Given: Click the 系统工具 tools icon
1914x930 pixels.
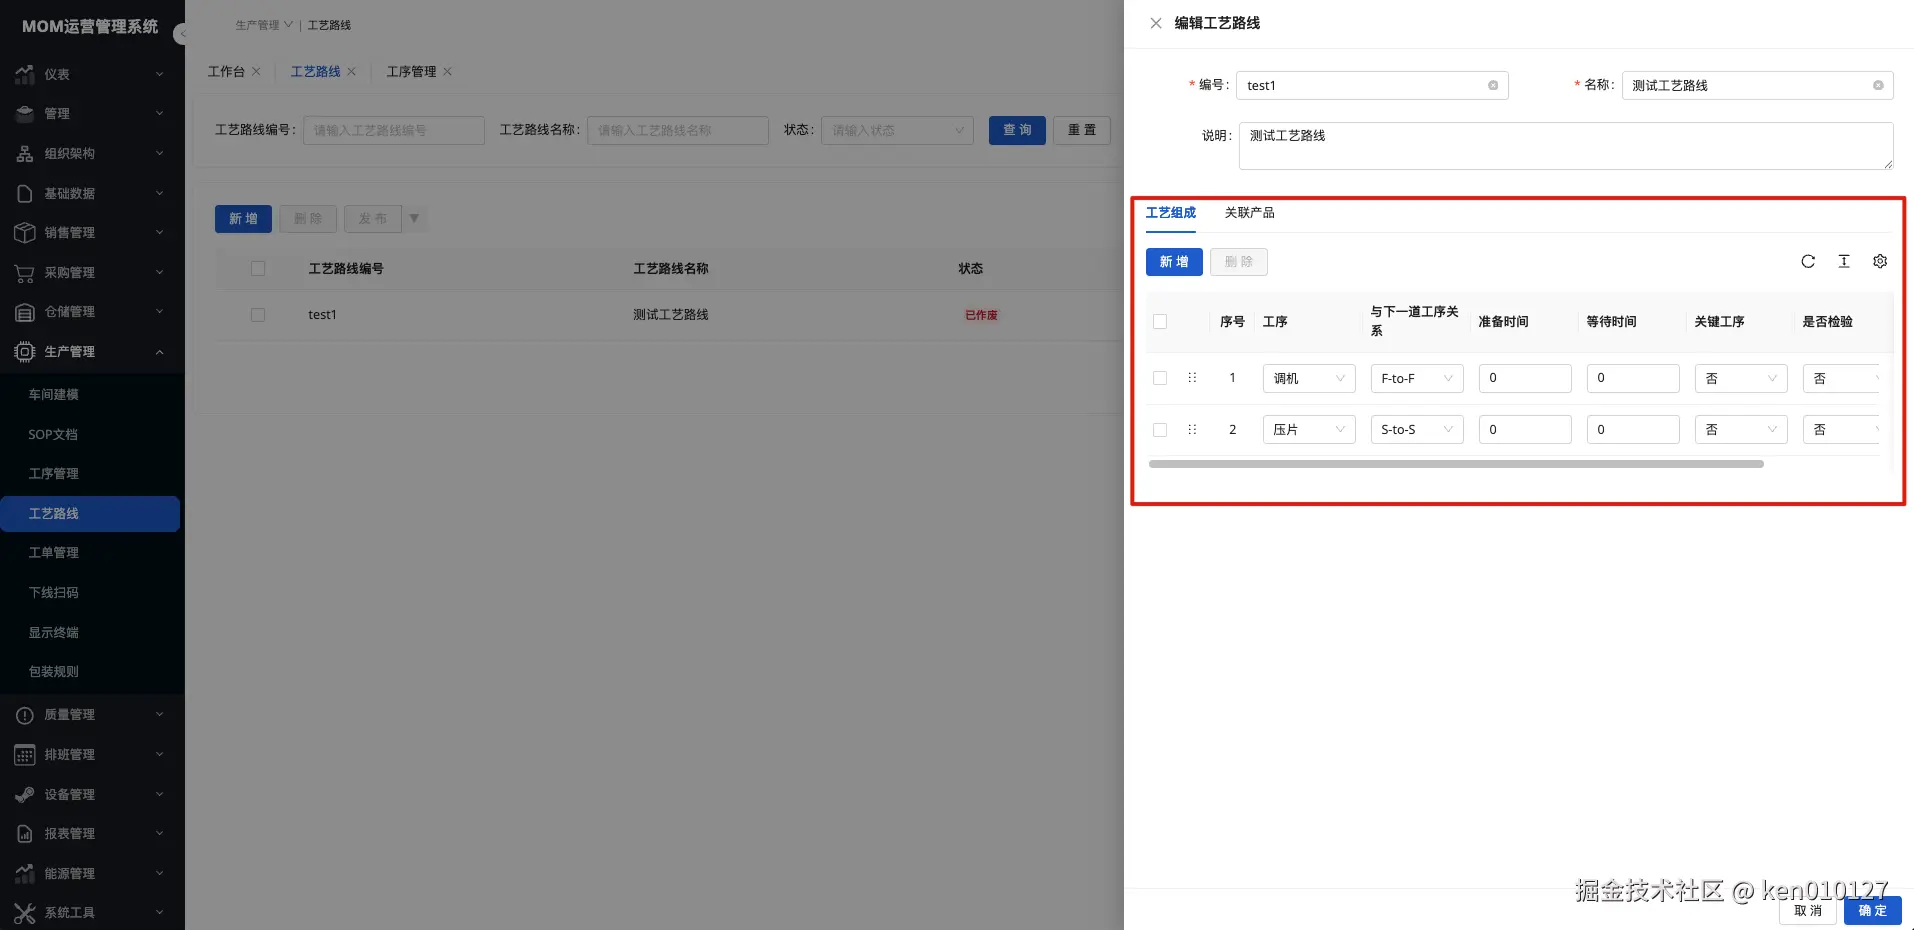Looking at the screenshot, I should 25,912.
